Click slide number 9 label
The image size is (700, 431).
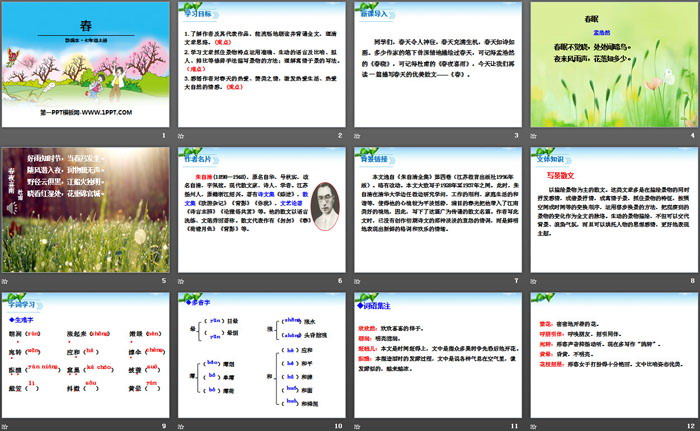point(164,426)
